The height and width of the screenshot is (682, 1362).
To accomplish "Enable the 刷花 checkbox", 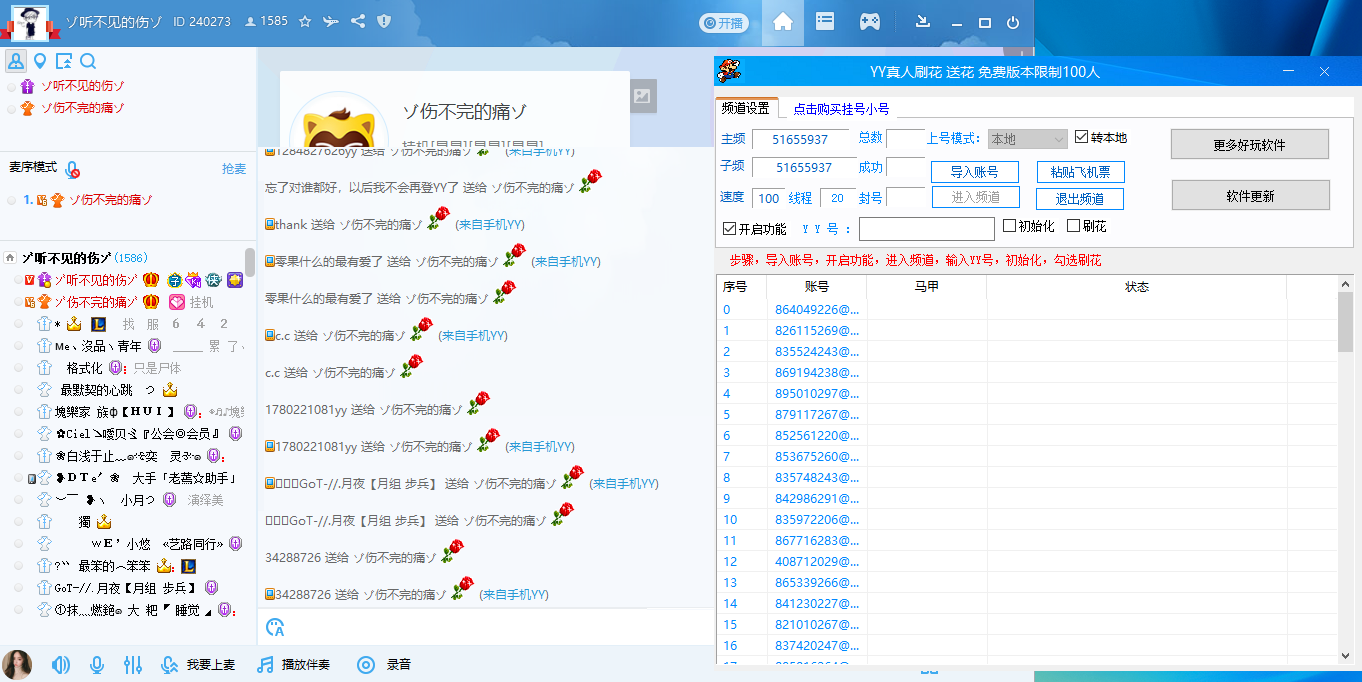I will tap(1074, 226).
